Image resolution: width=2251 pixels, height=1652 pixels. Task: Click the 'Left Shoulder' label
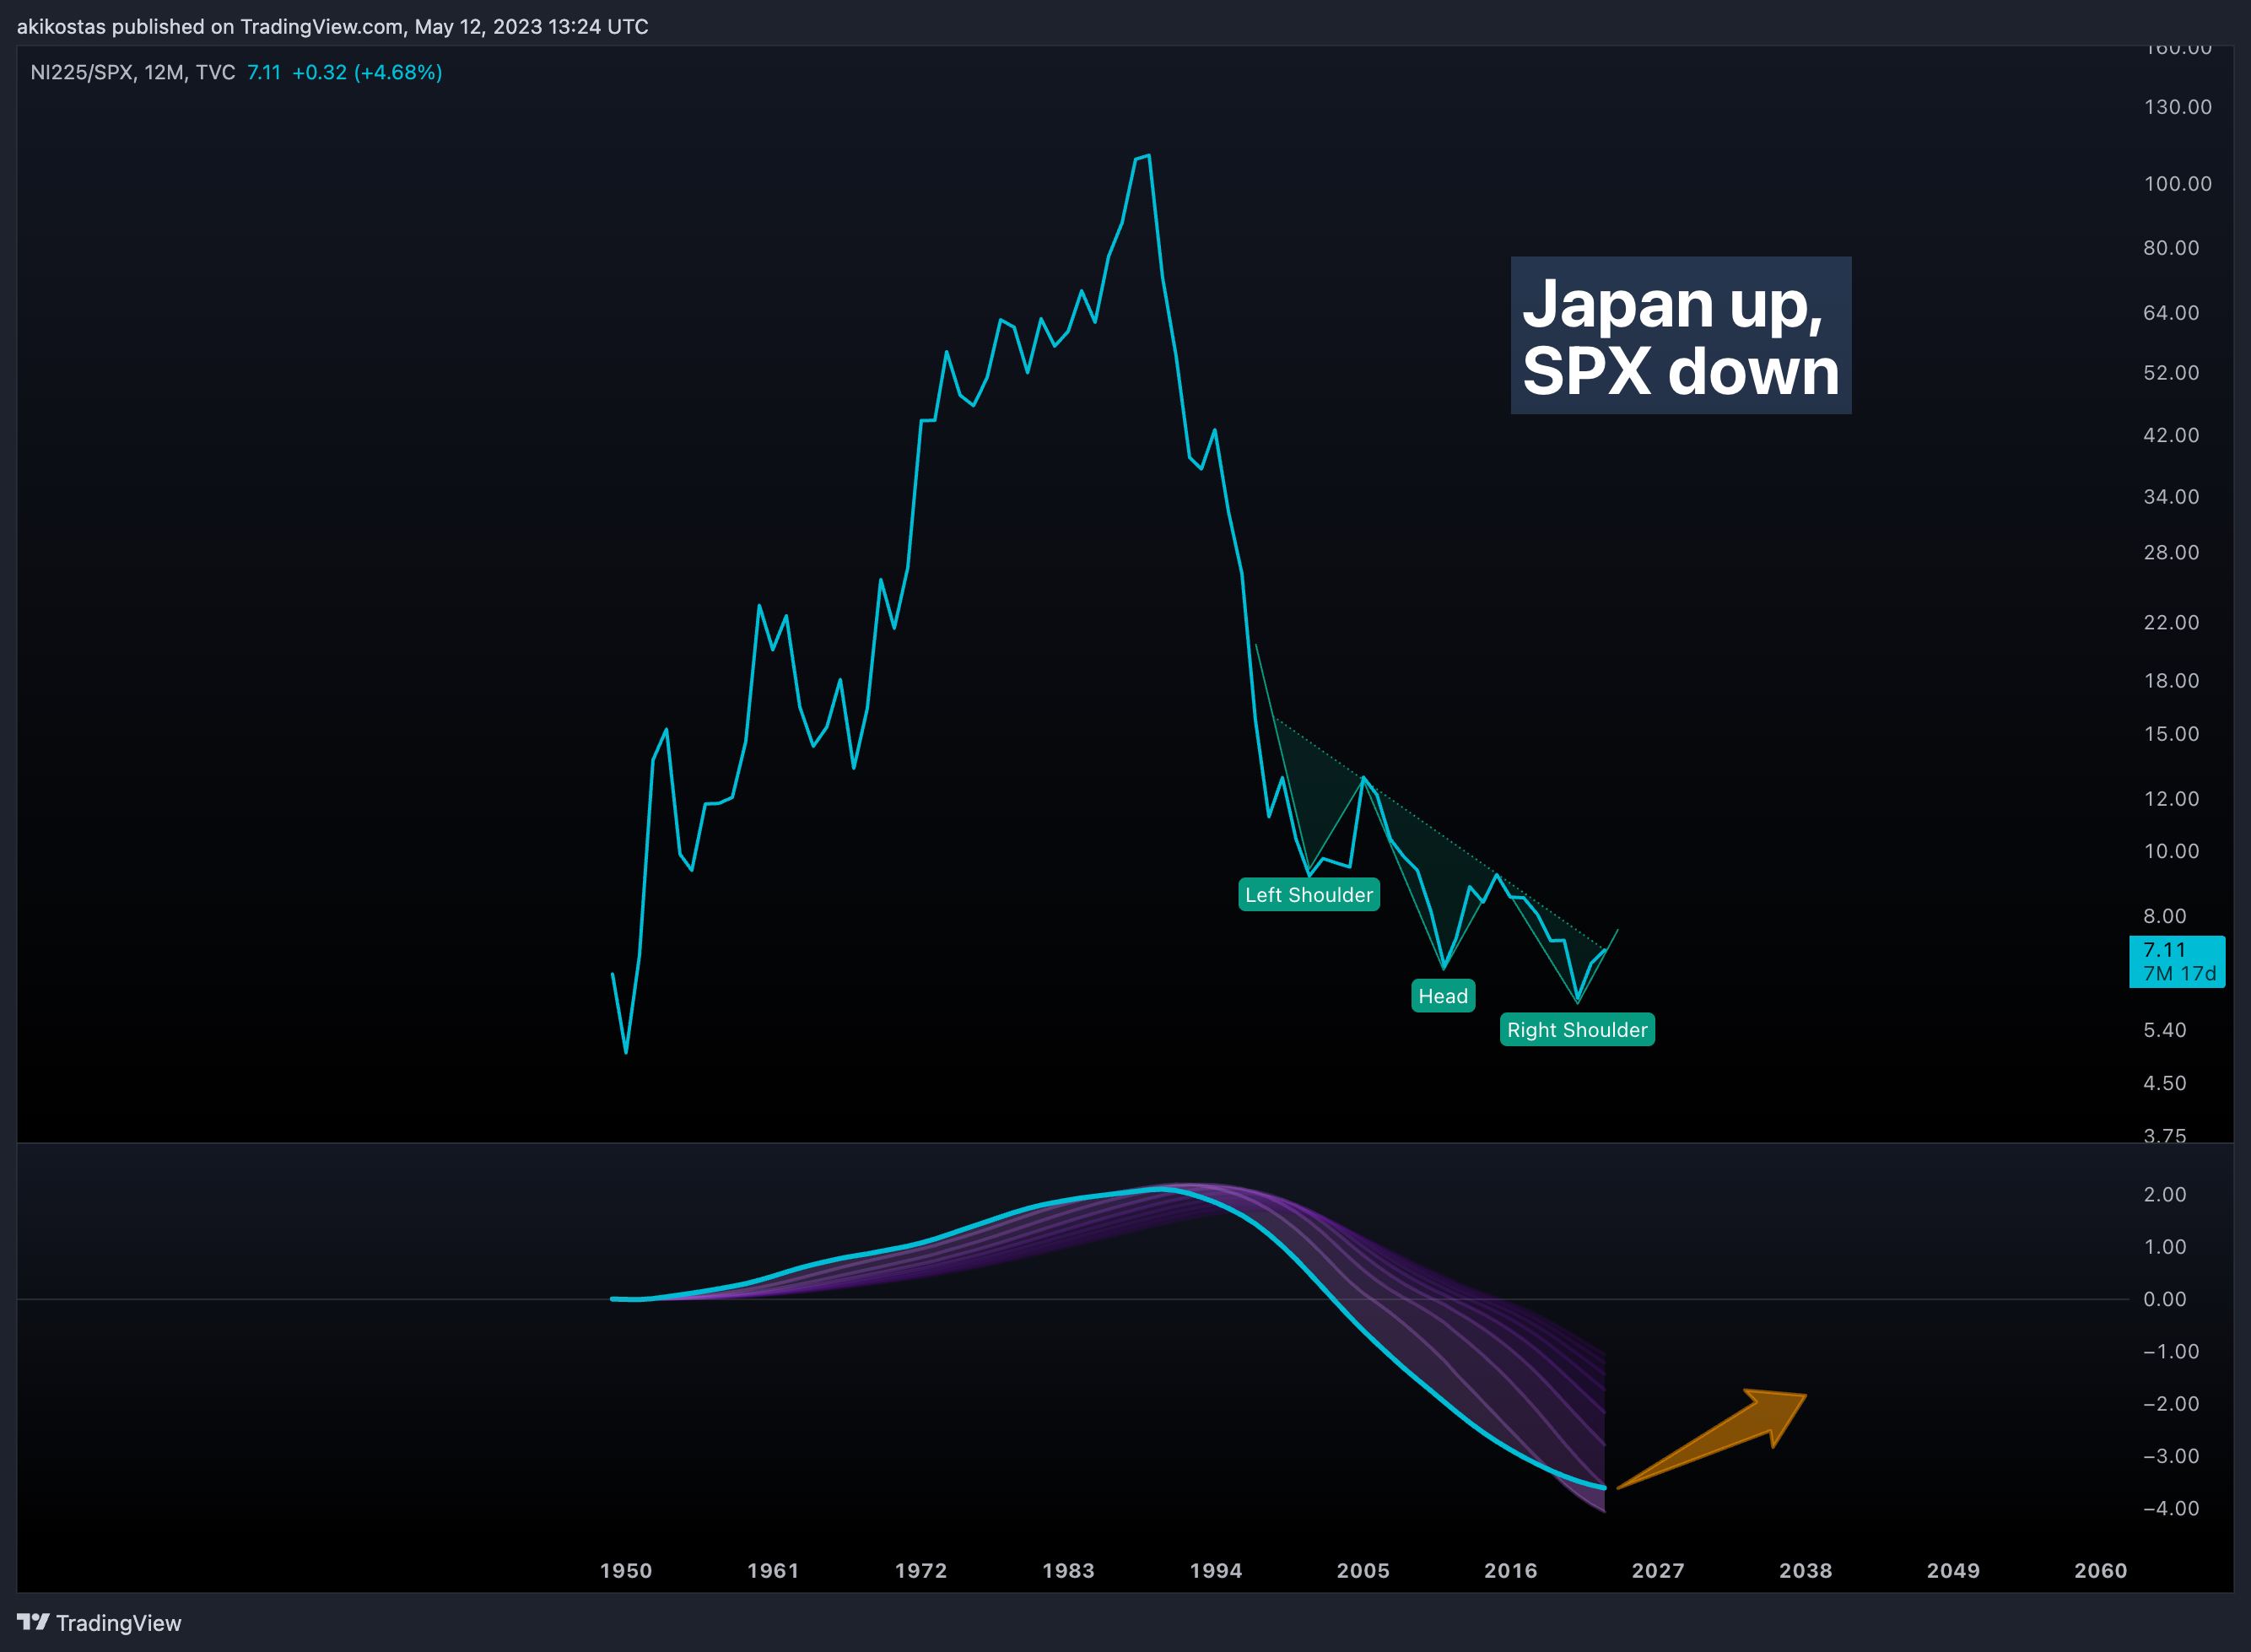(1309, 895)
